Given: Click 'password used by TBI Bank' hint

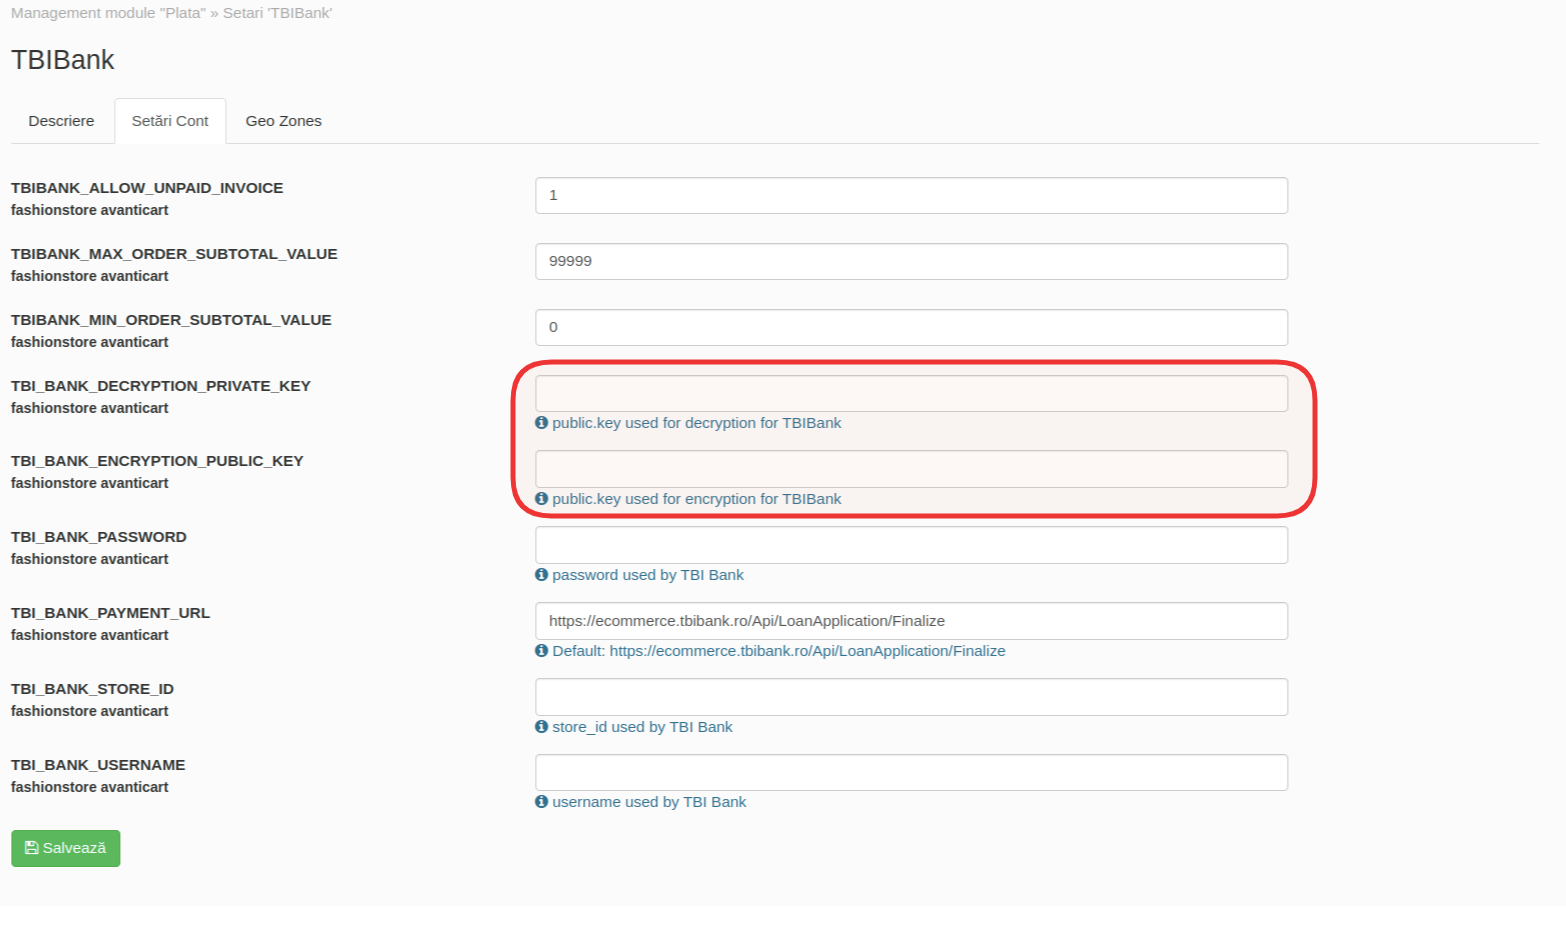Looking at the screenshot, I should pos(648,575).
